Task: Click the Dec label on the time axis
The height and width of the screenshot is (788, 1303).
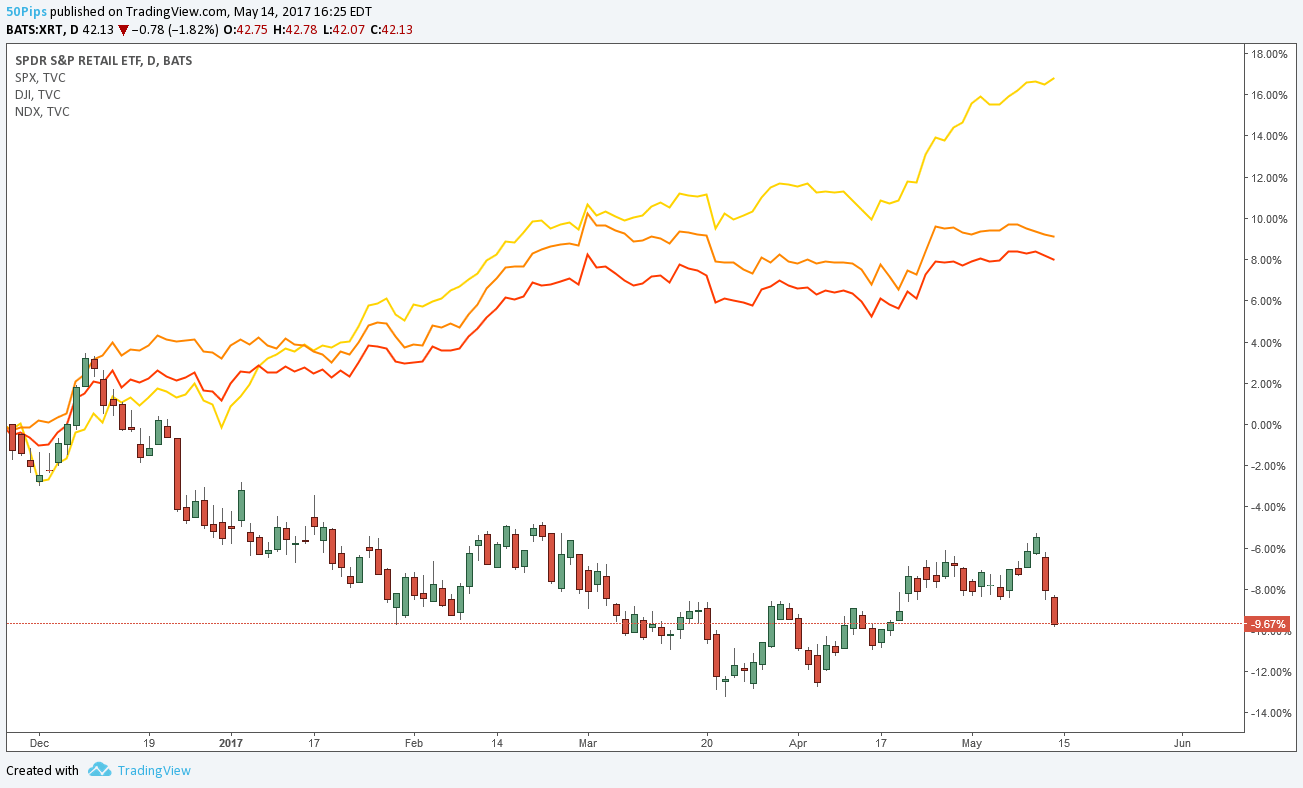Action: [39, 743]
